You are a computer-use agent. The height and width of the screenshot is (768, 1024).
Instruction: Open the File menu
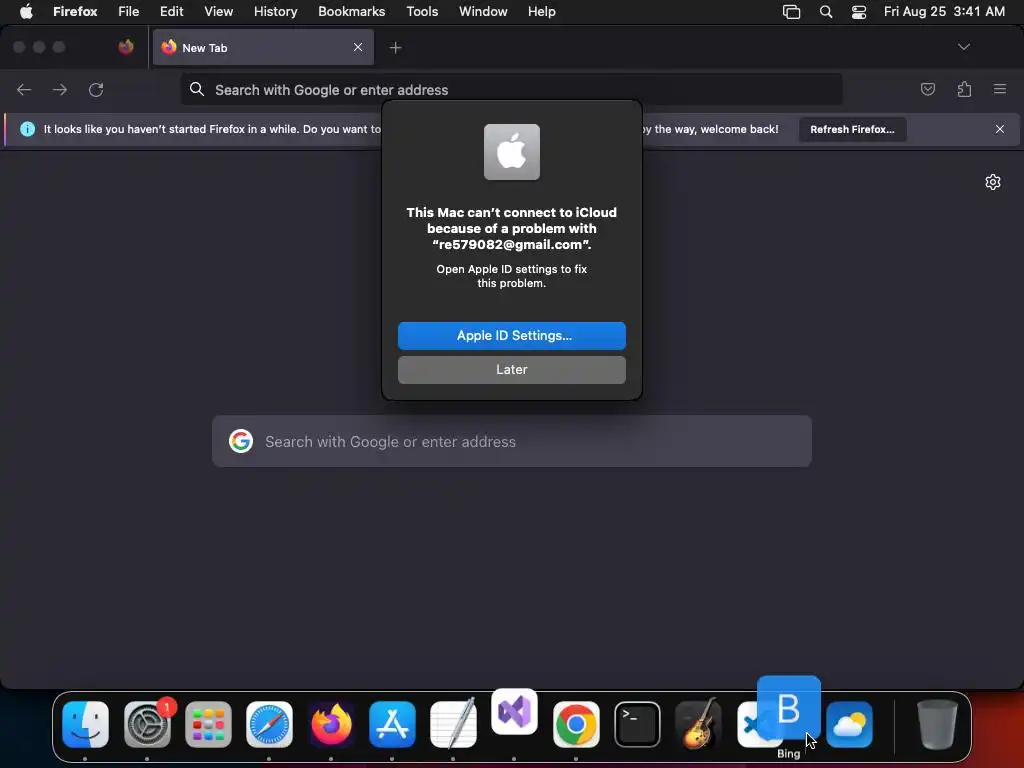pyautogui.click(x=129, y=12)
